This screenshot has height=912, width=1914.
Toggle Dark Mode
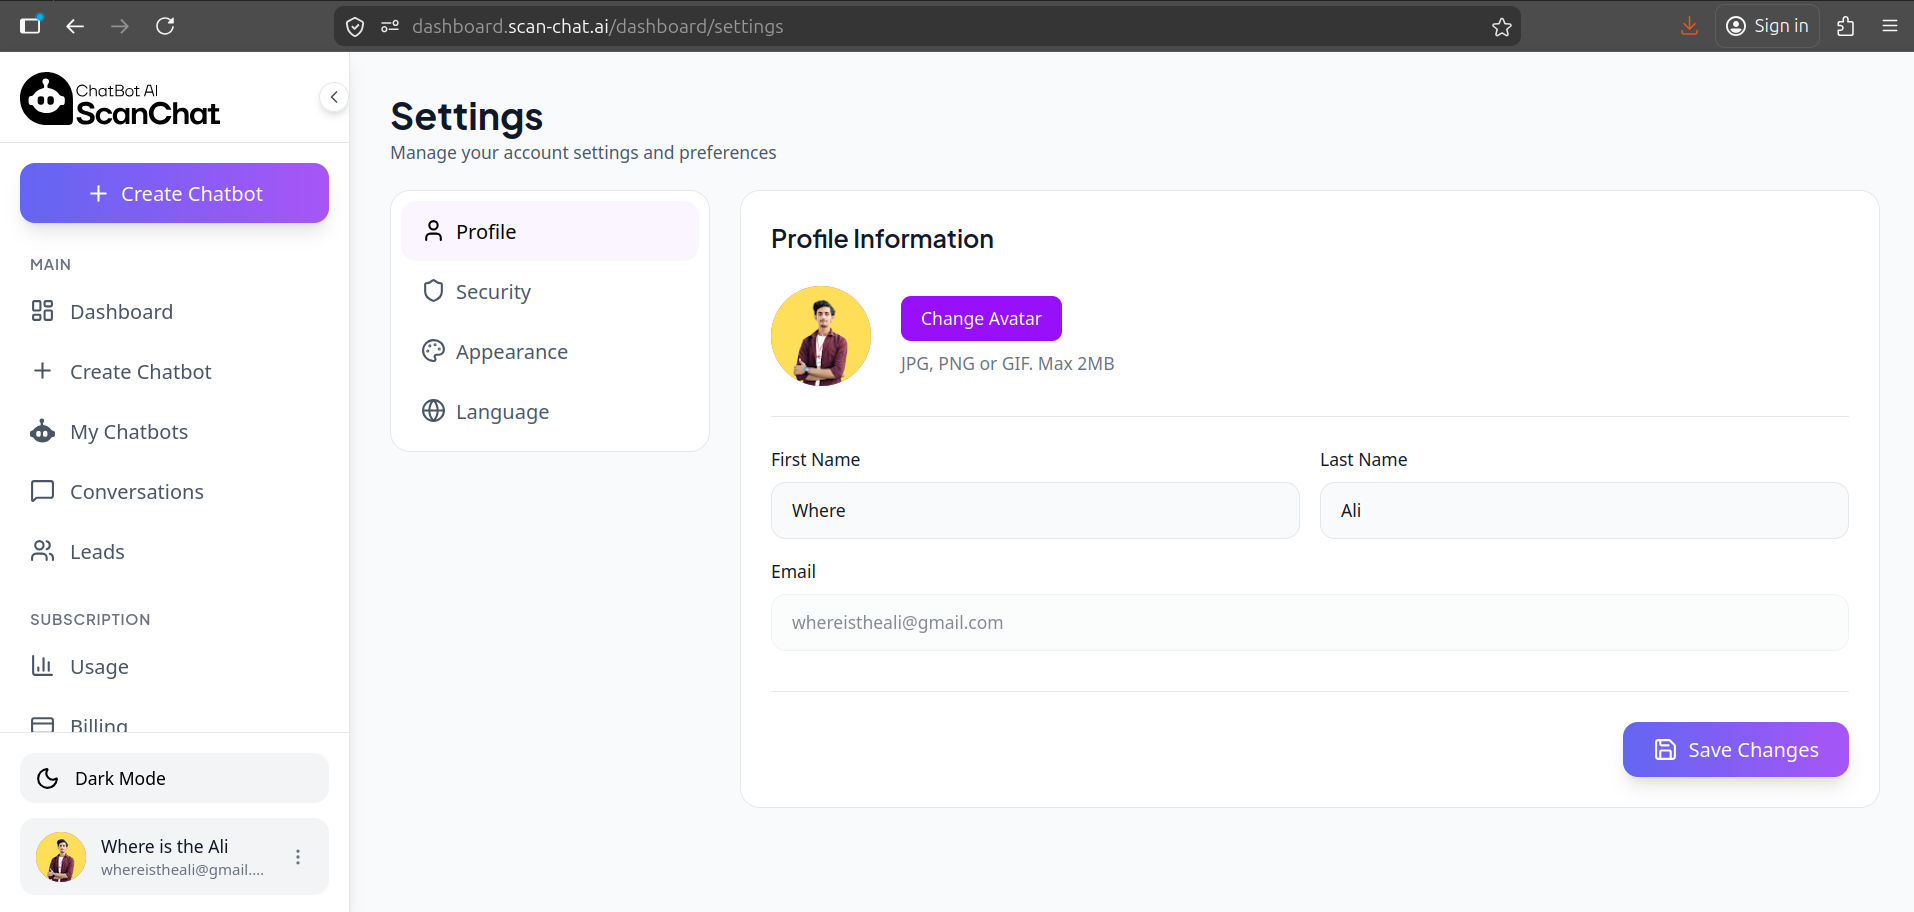[x=174, y=778]
